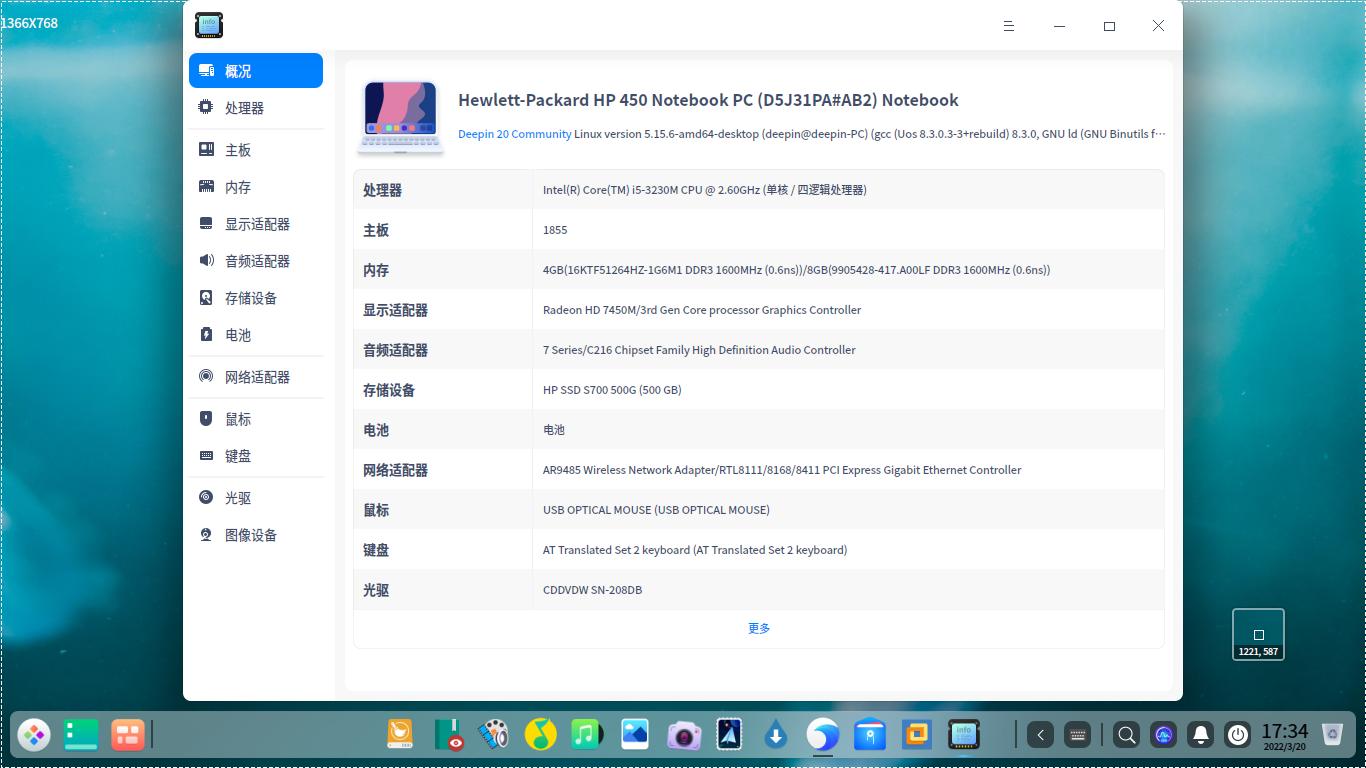View 内存 (Memory) details in sidebar
This screenshot has width=1366, height=768.
click(238, 187)
